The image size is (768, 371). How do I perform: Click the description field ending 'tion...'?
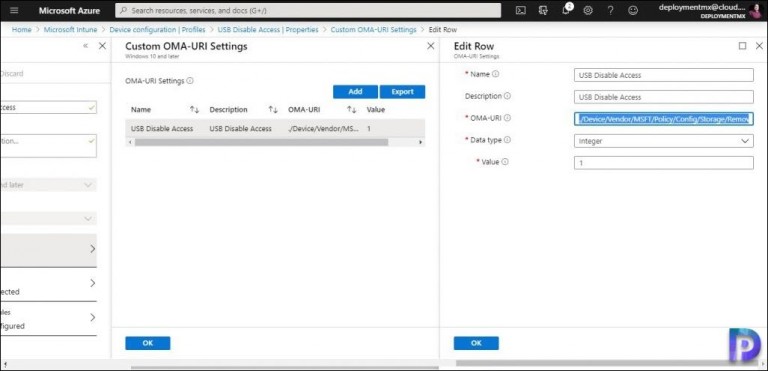(48, 146)
